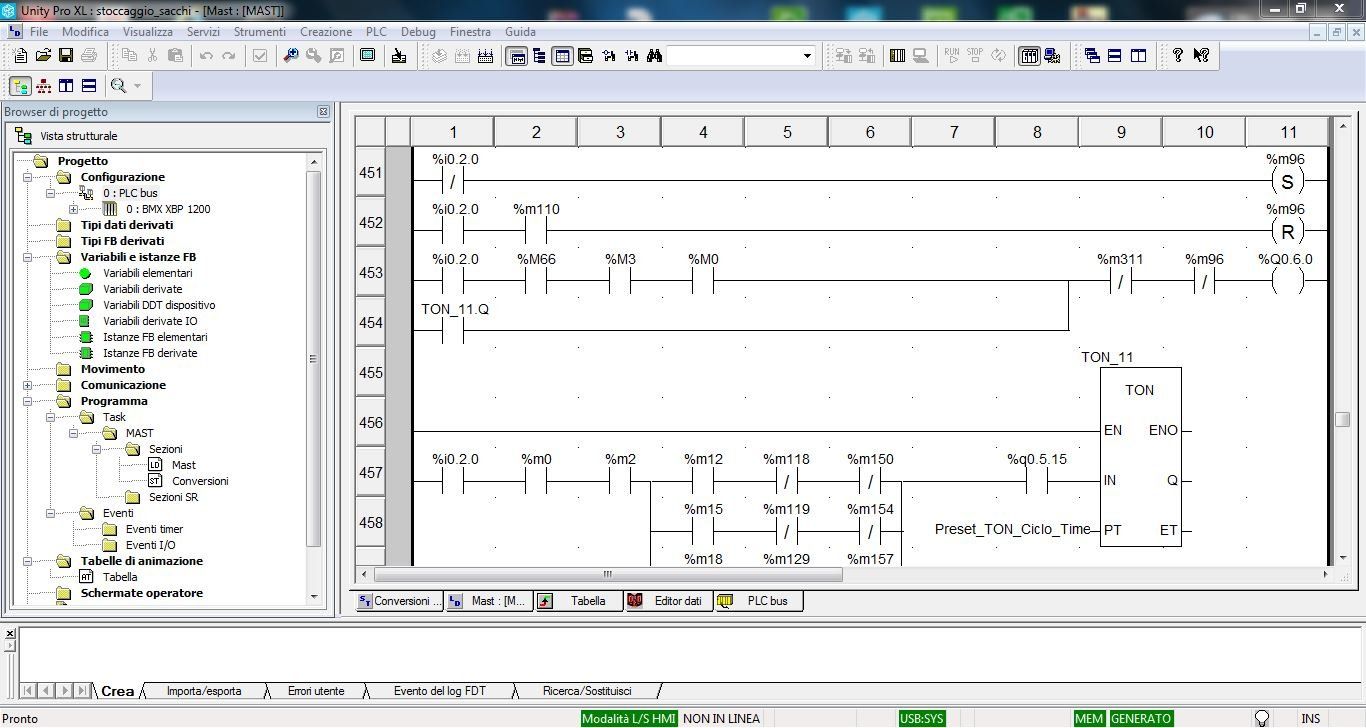Click the zoom-in magnifier toolbar icon

291,56
